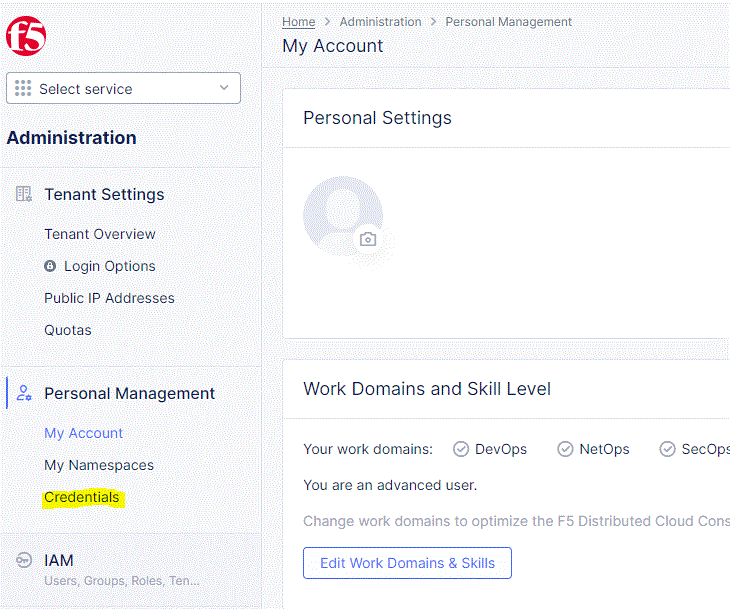The image size is (730, 609).
Task: Click the Home breadcrumb link
Action: 298,22
